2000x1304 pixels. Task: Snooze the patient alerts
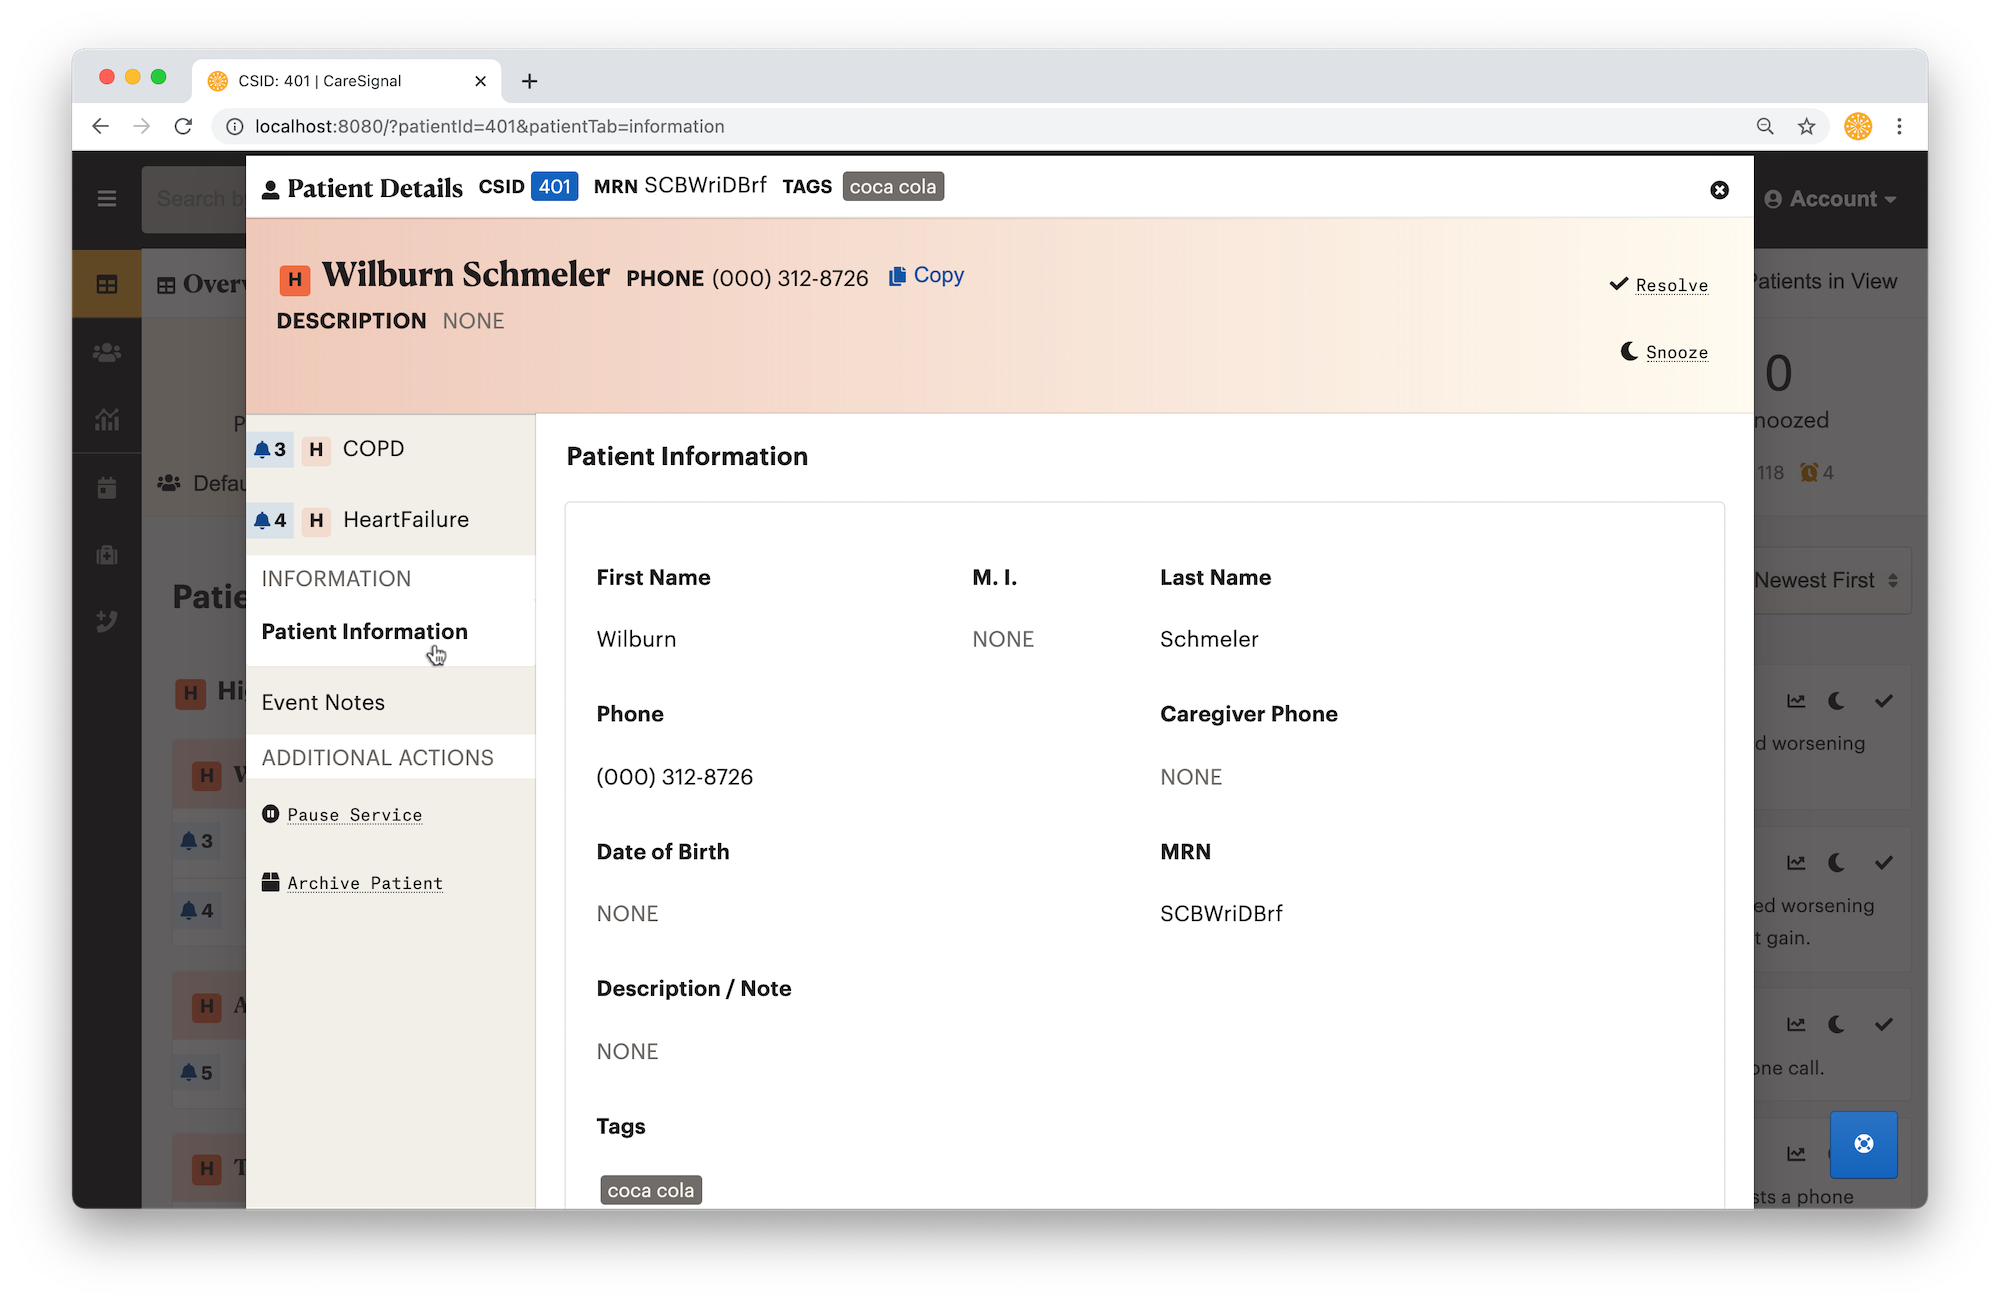[x=1665, y=352]
